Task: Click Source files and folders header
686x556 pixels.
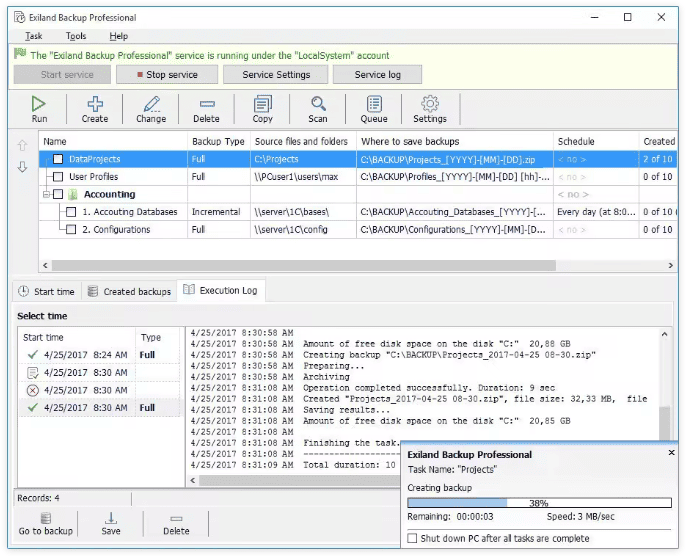Action: tap(303, 141)
